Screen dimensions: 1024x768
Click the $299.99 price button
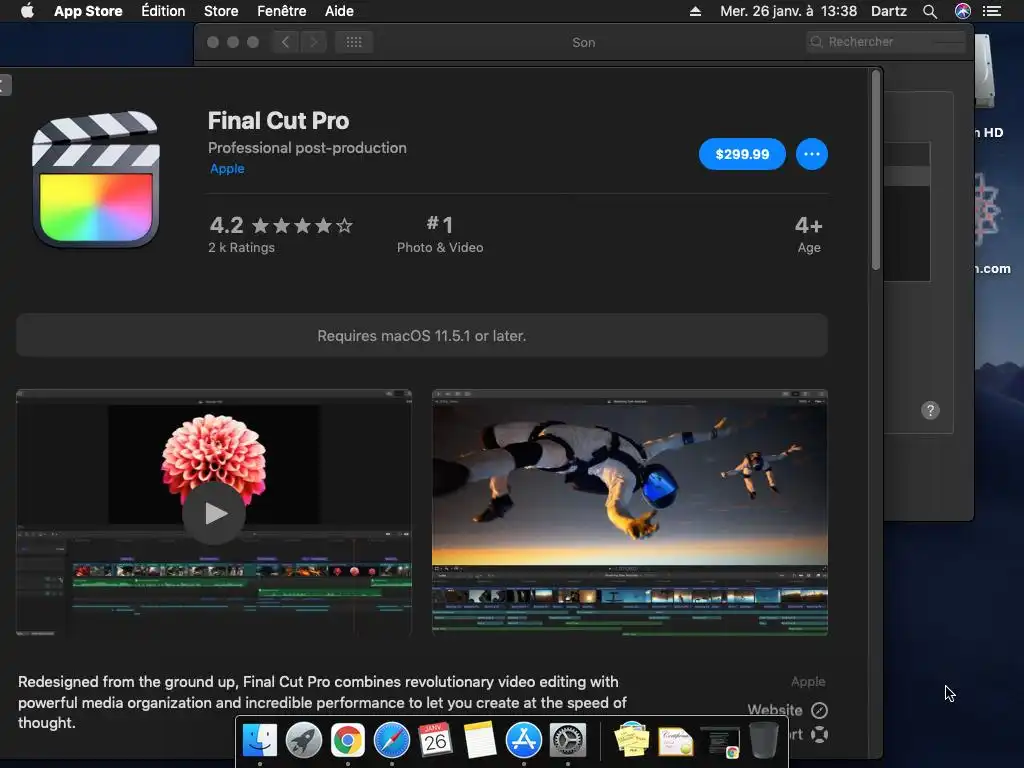pos(742,154)
